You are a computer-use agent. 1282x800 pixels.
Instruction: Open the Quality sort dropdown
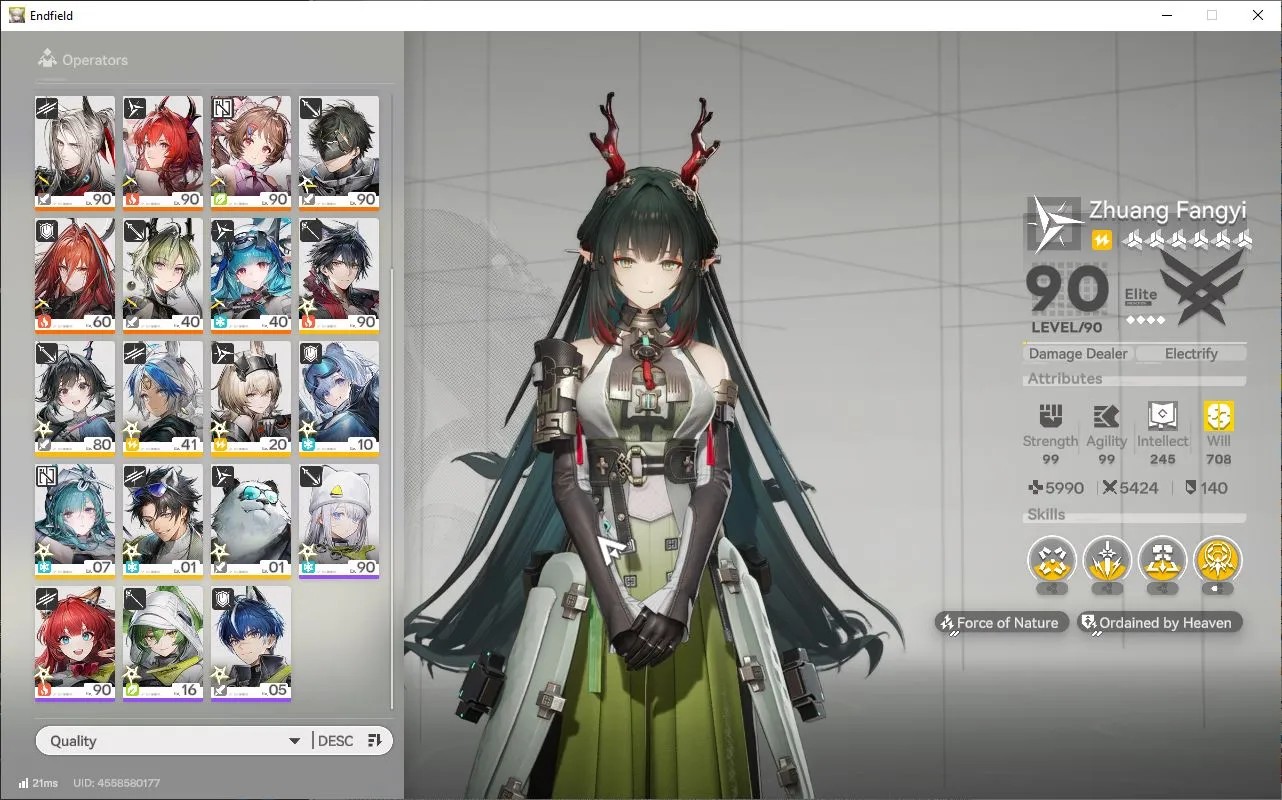[x=173, y=741]
